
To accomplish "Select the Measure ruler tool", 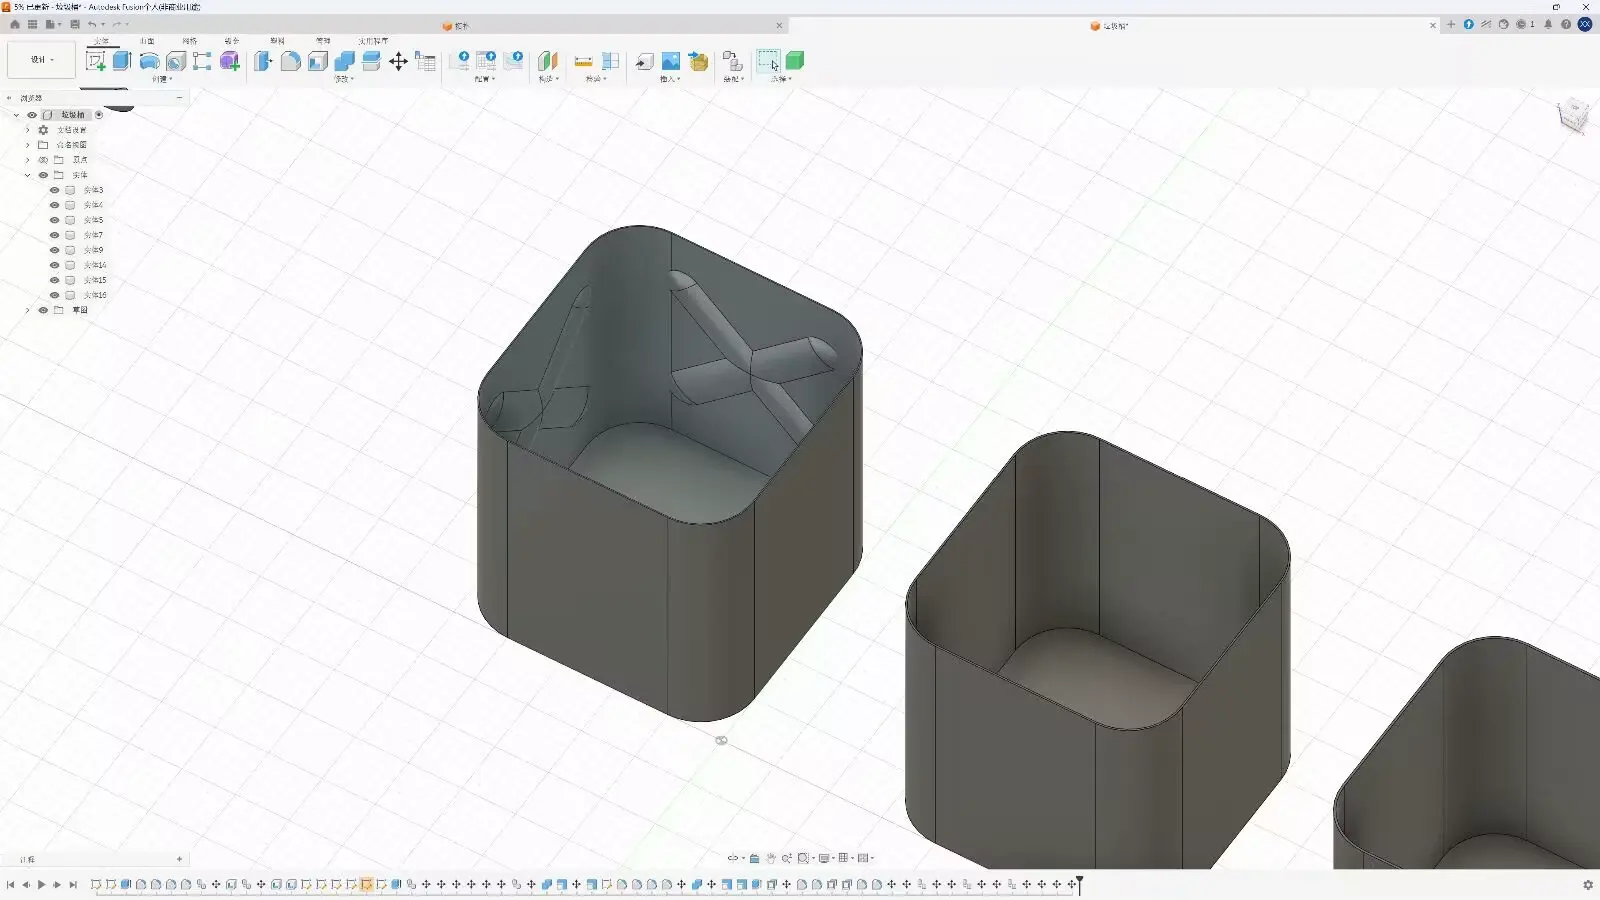I will tap(583, 61).
